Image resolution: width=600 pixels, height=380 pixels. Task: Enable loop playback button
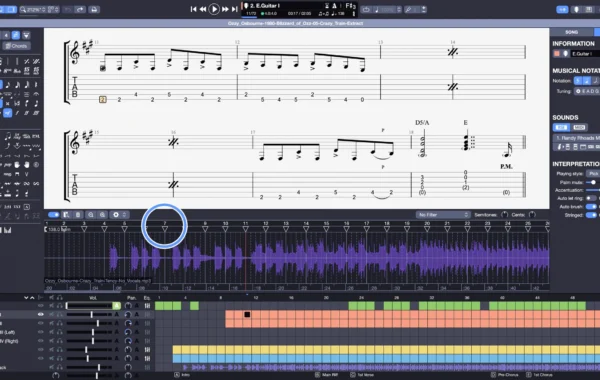[366, 10]
